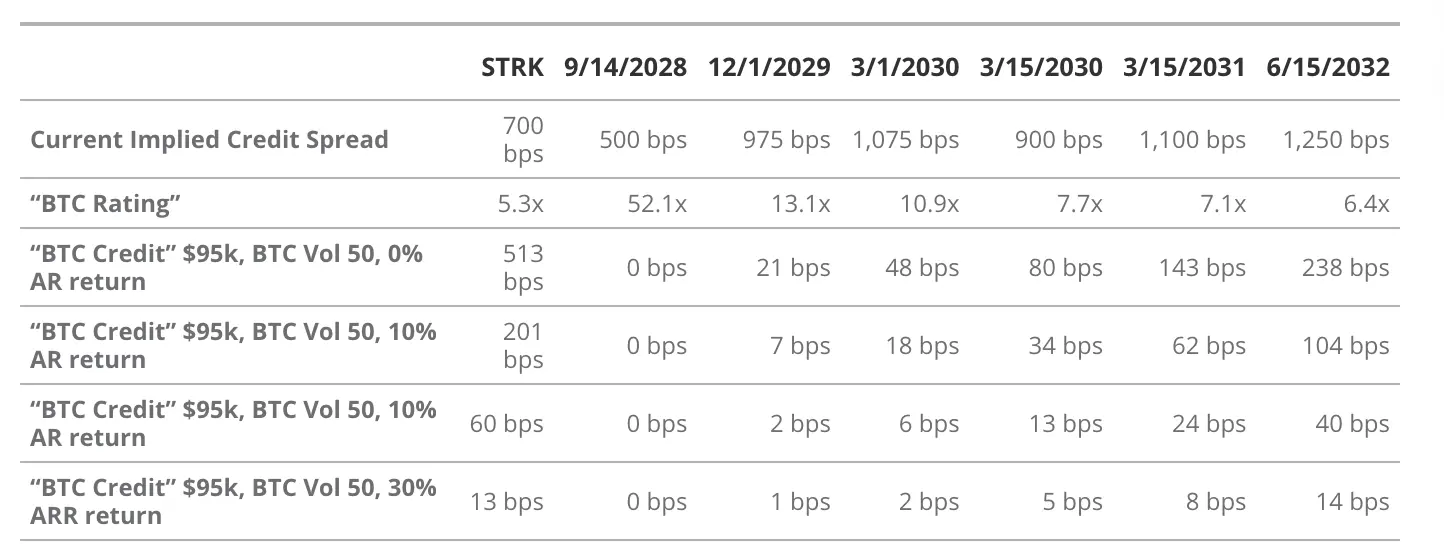
Task: Select the 1,250 bps credit spread cell
Action: click(x=1336, y=140)
